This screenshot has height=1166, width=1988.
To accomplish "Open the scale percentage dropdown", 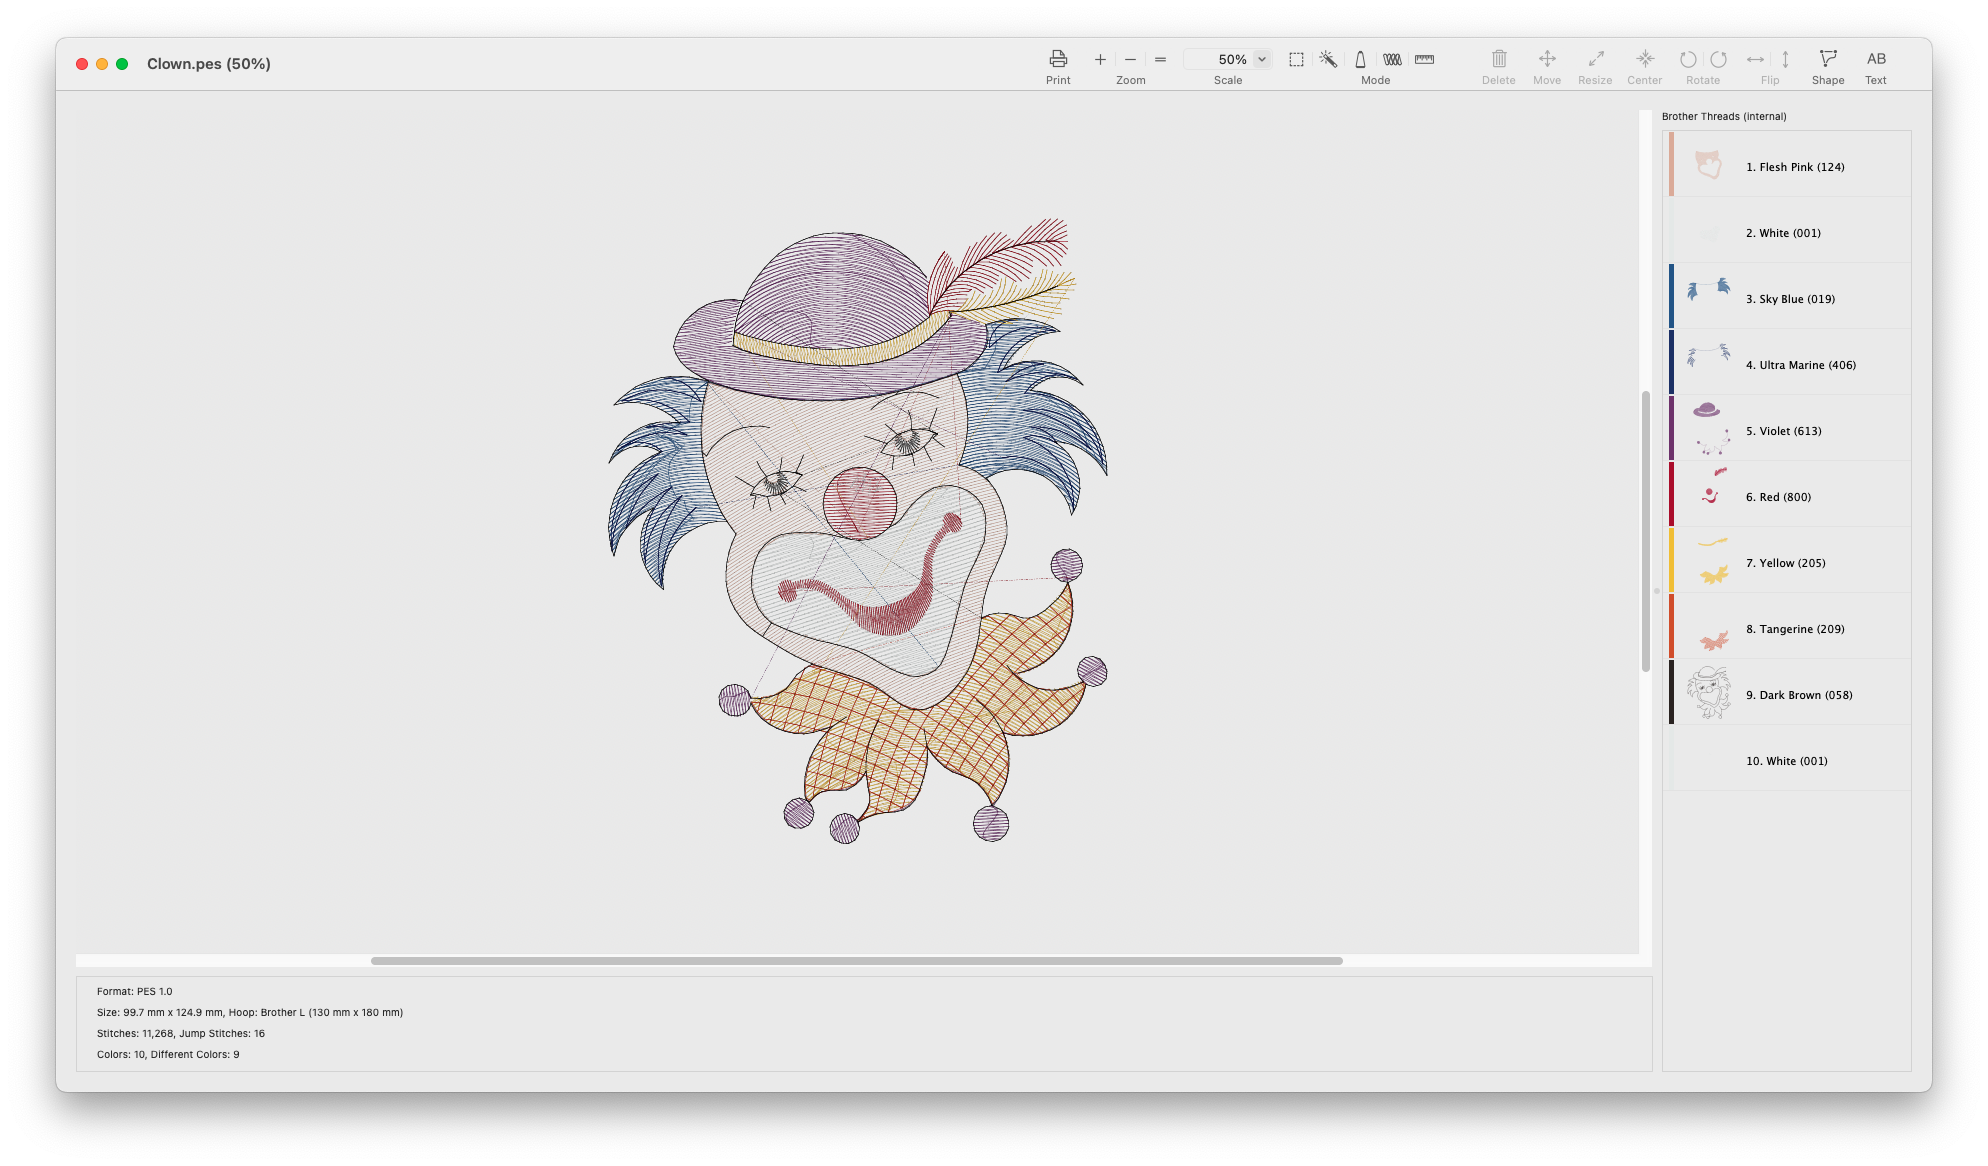I will [x=1262, y=59].
